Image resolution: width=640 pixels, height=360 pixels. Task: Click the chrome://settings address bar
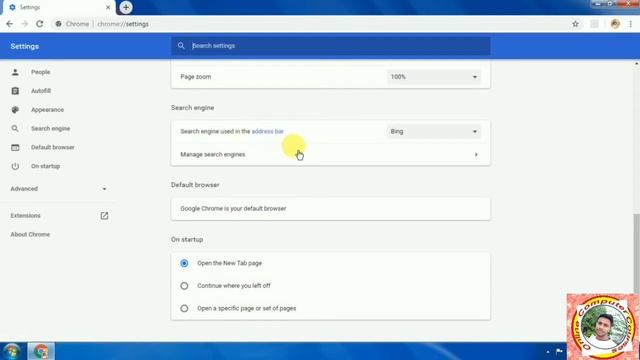tap(123, 24)
